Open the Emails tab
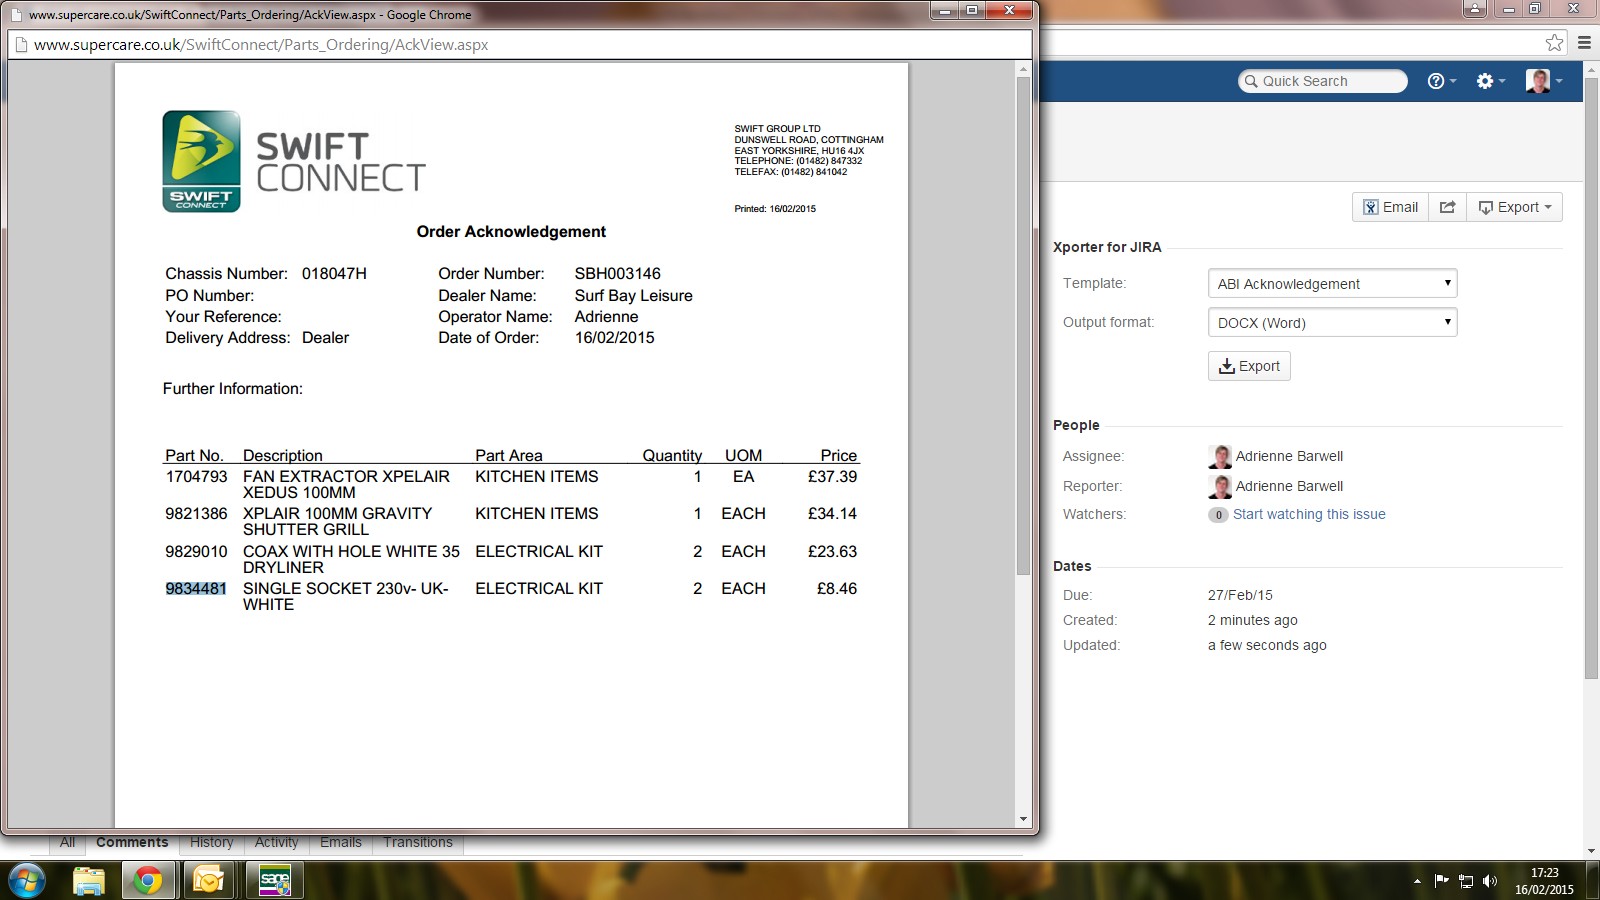Screen dimensions: 1600x900 341,842
